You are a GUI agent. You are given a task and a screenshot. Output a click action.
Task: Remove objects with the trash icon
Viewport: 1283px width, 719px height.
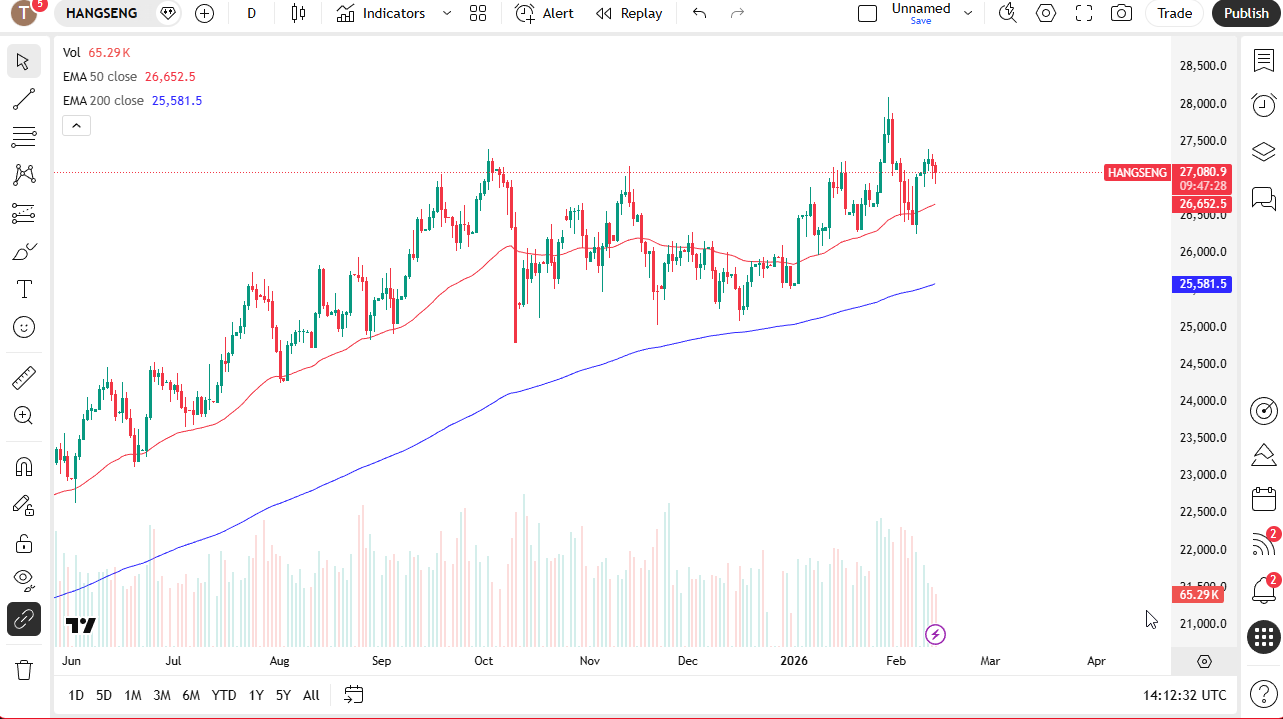tap(24, 669)
